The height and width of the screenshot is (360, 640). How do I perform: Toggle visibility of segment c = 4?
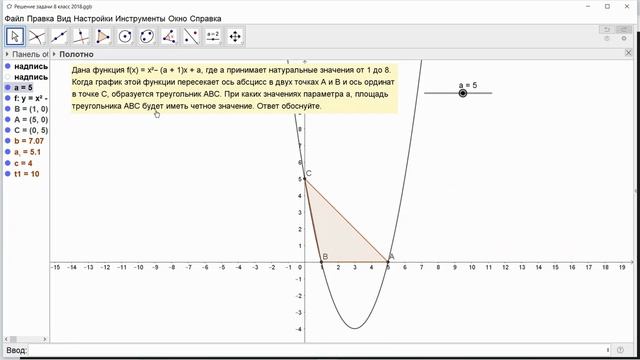click(x=8, y=163)
